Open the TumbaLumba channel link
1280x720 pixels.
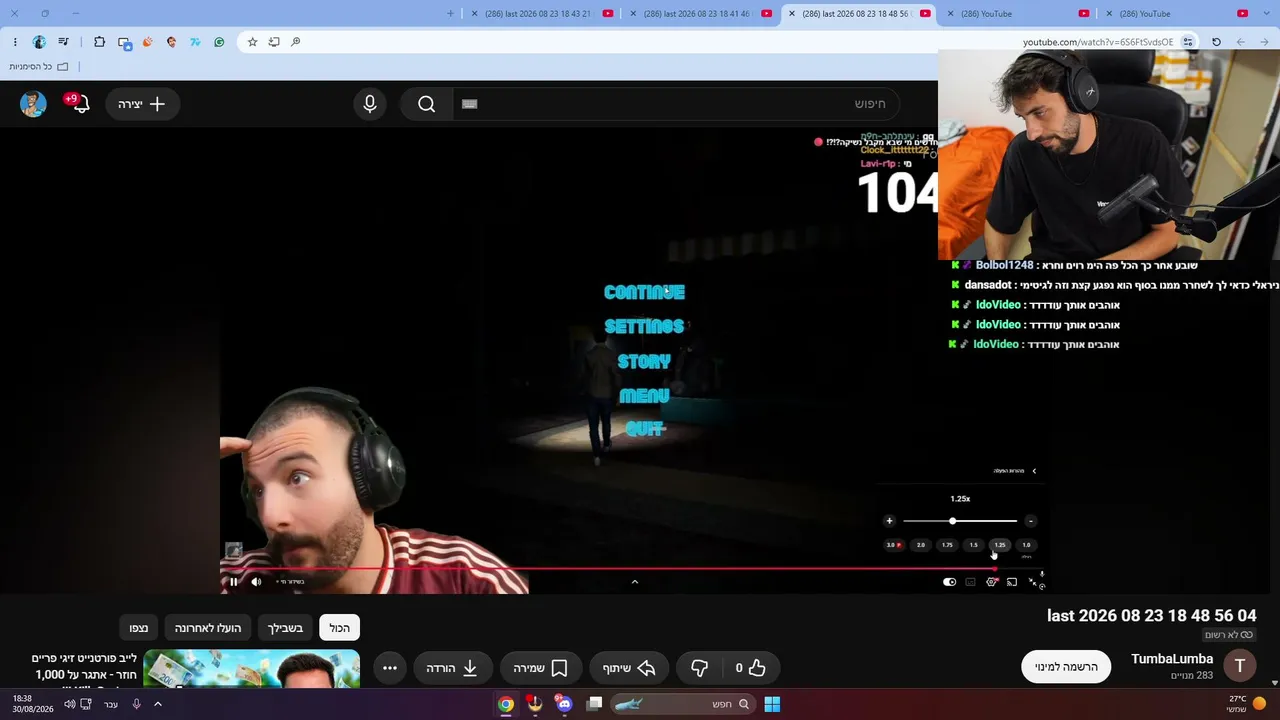pyautogui.click(x=1172, y=659)
